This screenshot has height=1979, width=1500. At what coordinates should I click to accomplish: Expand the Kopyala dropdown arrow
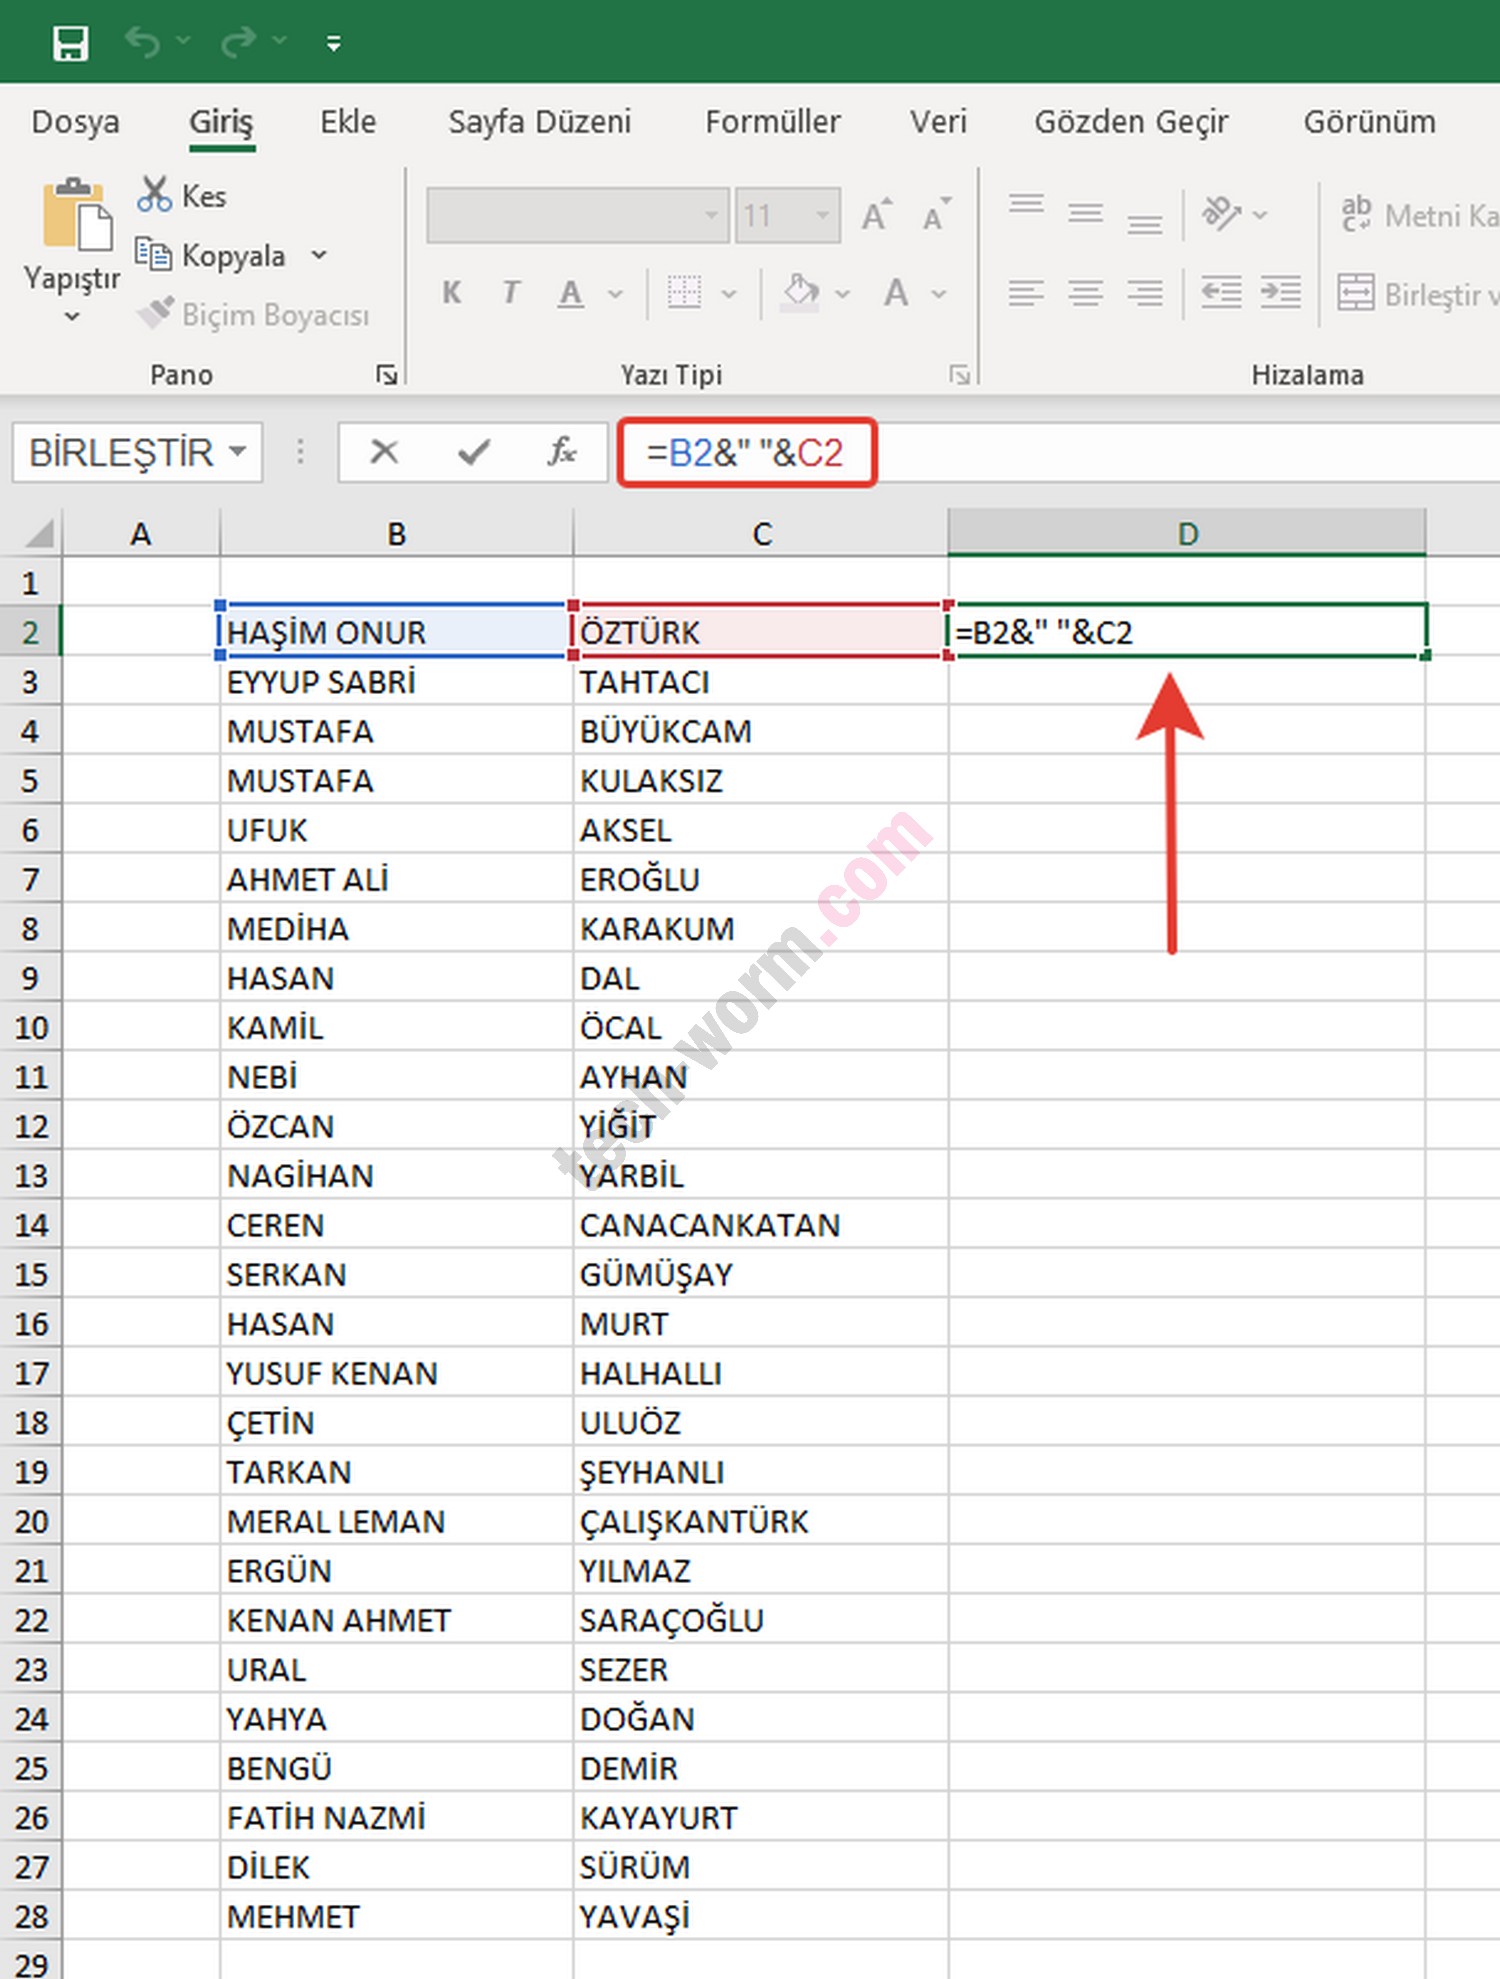coord(319,256)
